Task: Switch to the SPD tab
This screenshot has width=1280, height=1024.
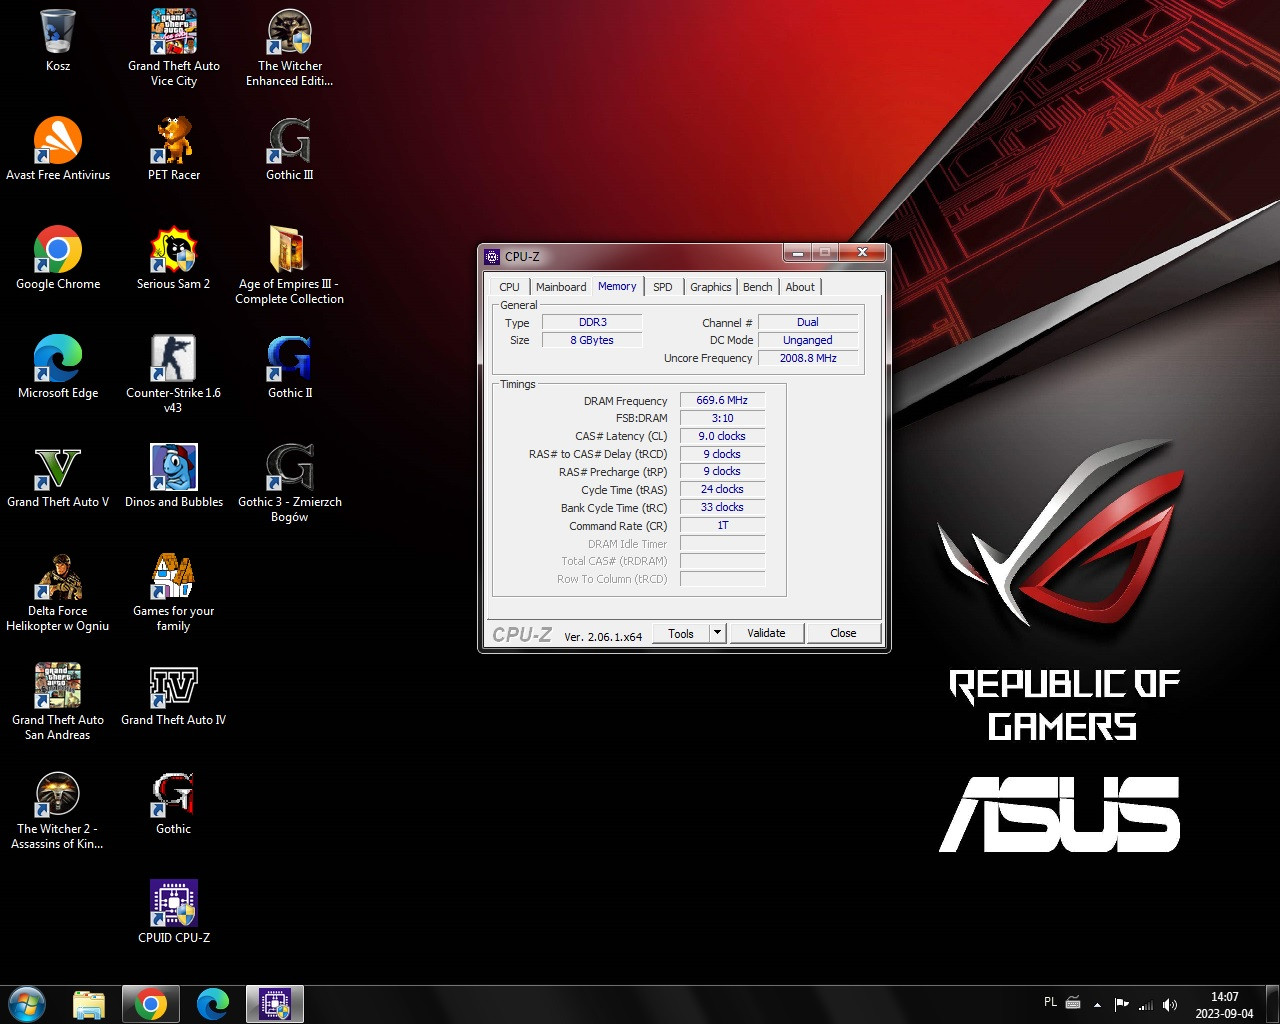Action: click(x=662, y=287)
